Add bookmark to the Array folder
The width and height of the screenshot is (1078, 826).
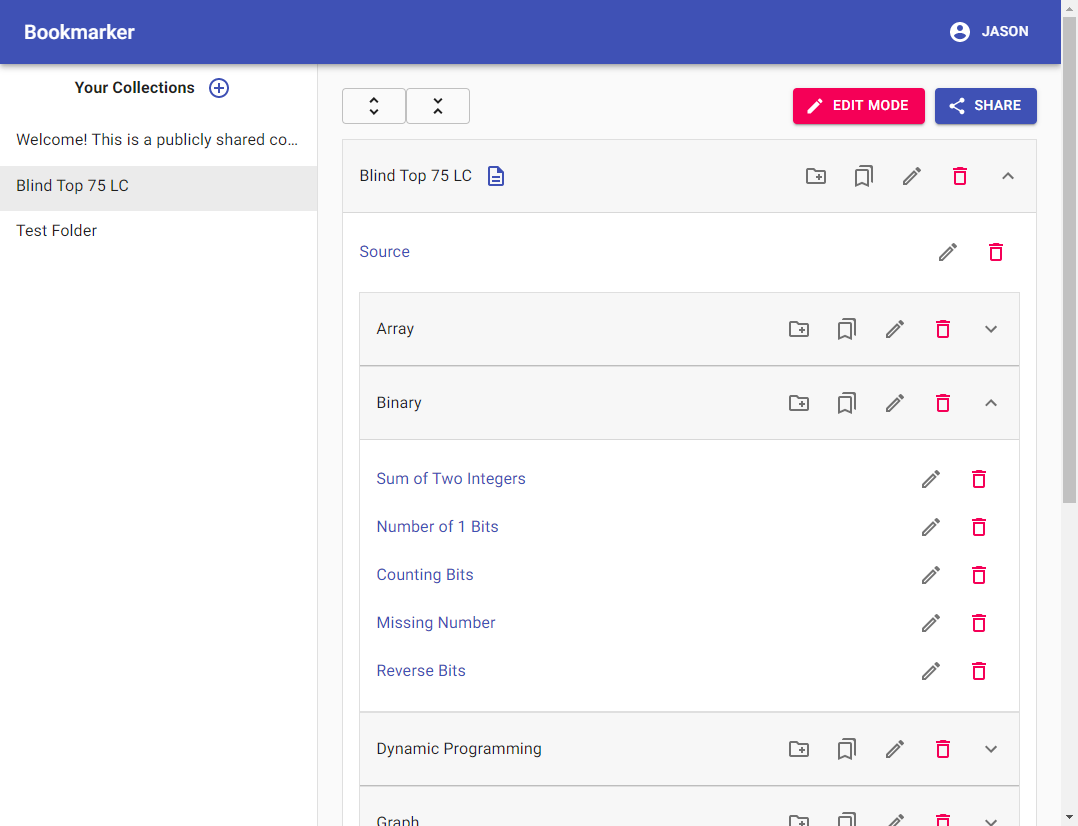pyautogui.click(x=847, y=329)
